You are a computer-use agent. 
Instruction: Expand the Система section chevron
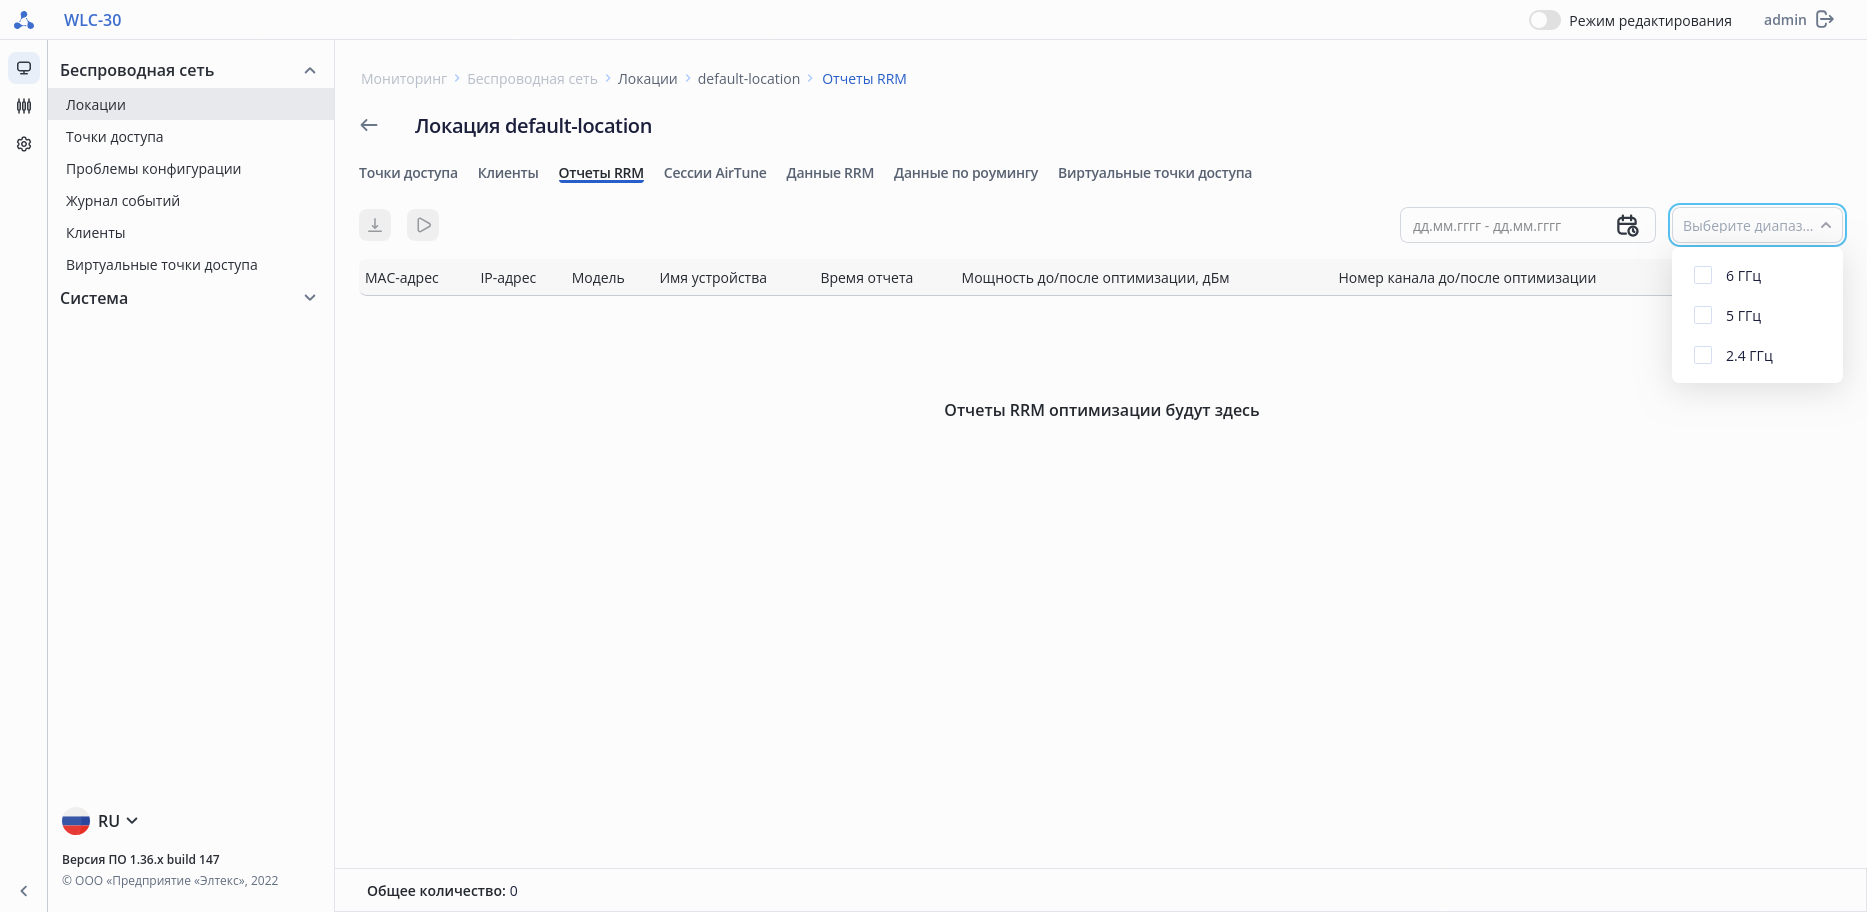coord(310,298)
